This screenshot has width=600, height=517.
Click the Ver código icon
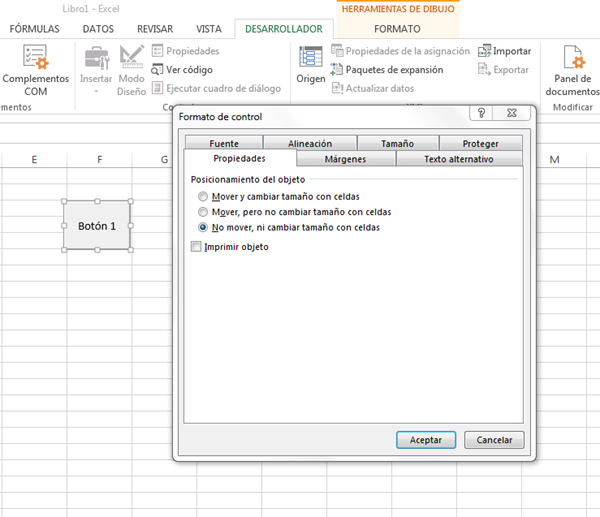[159, 70]
